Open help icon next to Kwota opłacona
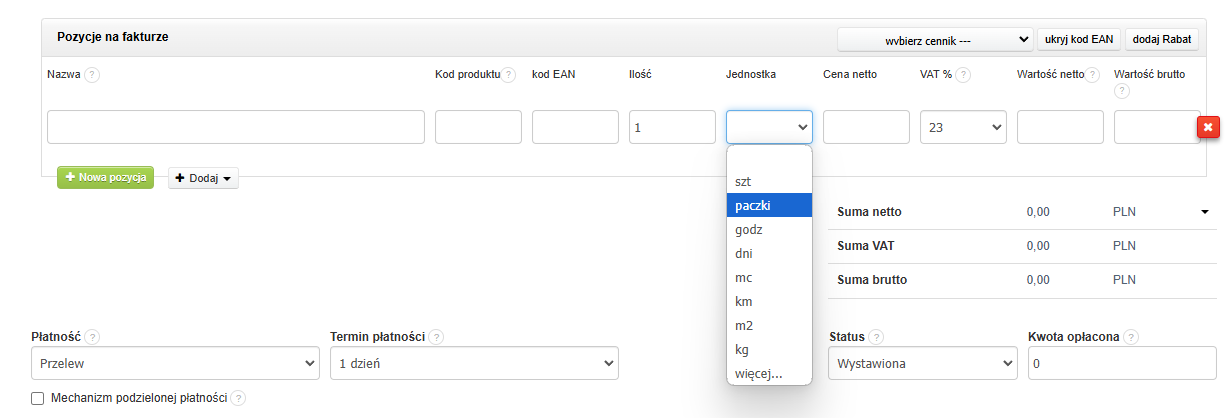 coord(1131,337)
